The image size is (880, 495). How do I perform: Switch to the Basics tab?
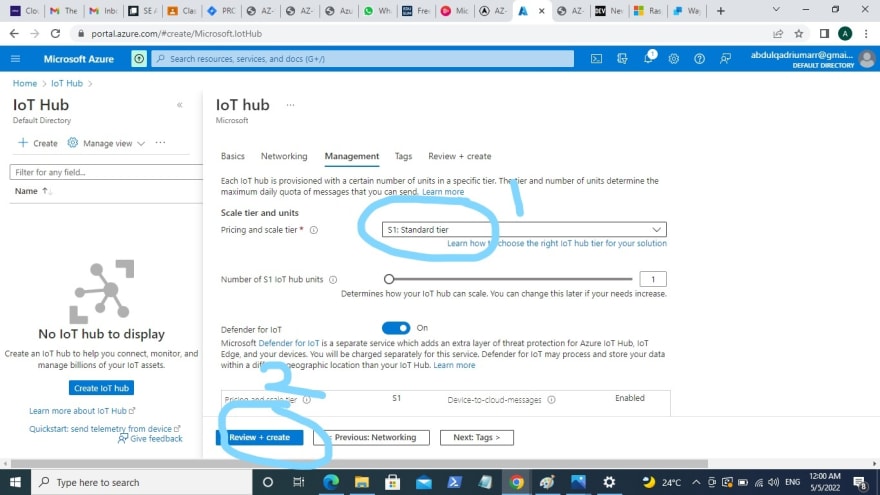click(x=232, y=156)
